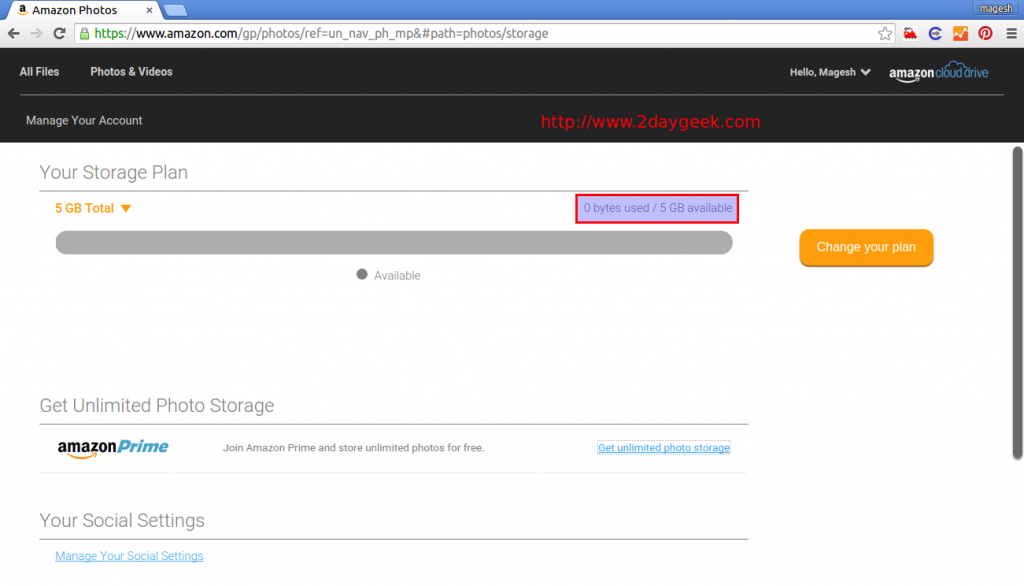Click the Pinterest extension icon
The height and width of the screenshot is (586, 1024).
(985, 33)
